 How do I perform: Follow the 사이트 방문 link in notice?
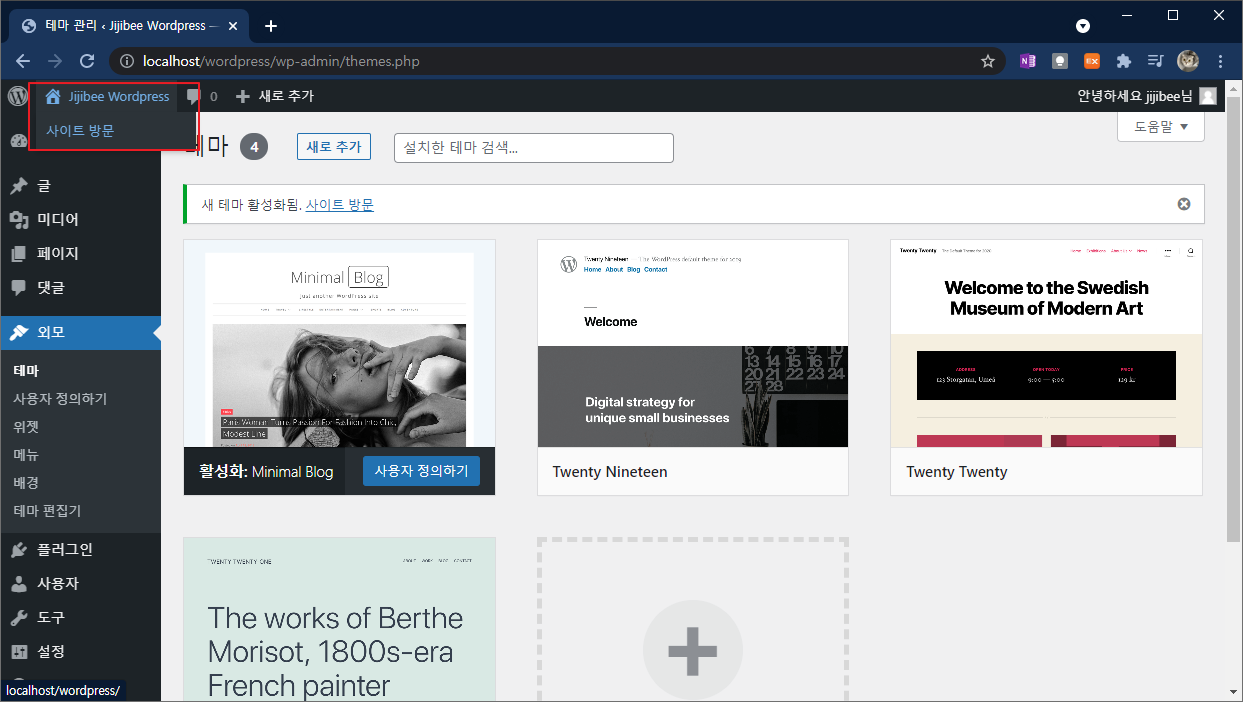click(x=340, y=204)
